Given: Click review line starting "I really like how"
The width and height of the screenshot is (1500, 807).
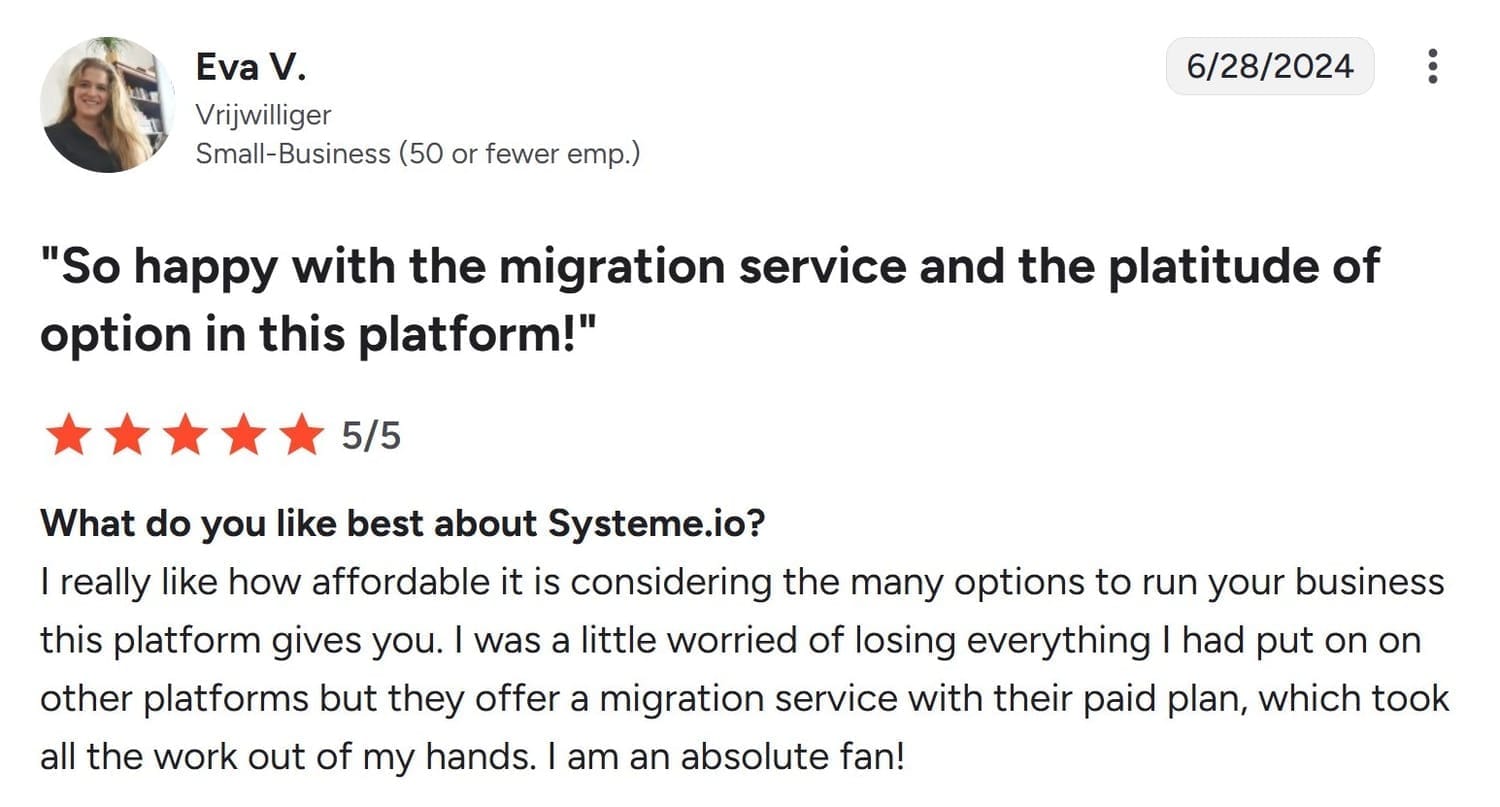Looking at the screenshot, I should (741, 581).
